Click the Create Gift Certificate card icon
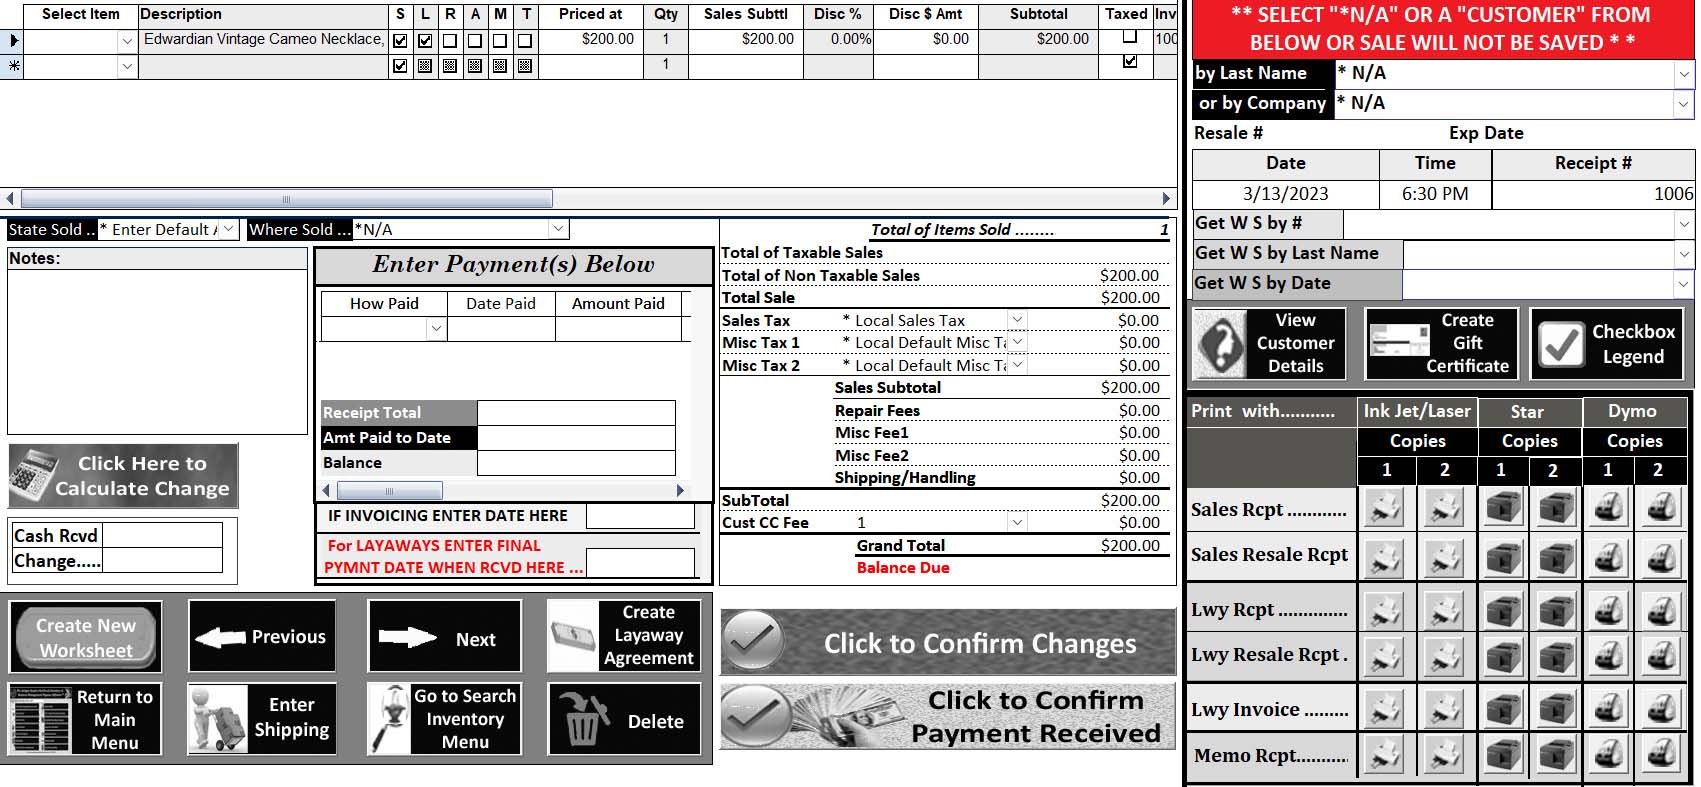 click(1399, 343)
